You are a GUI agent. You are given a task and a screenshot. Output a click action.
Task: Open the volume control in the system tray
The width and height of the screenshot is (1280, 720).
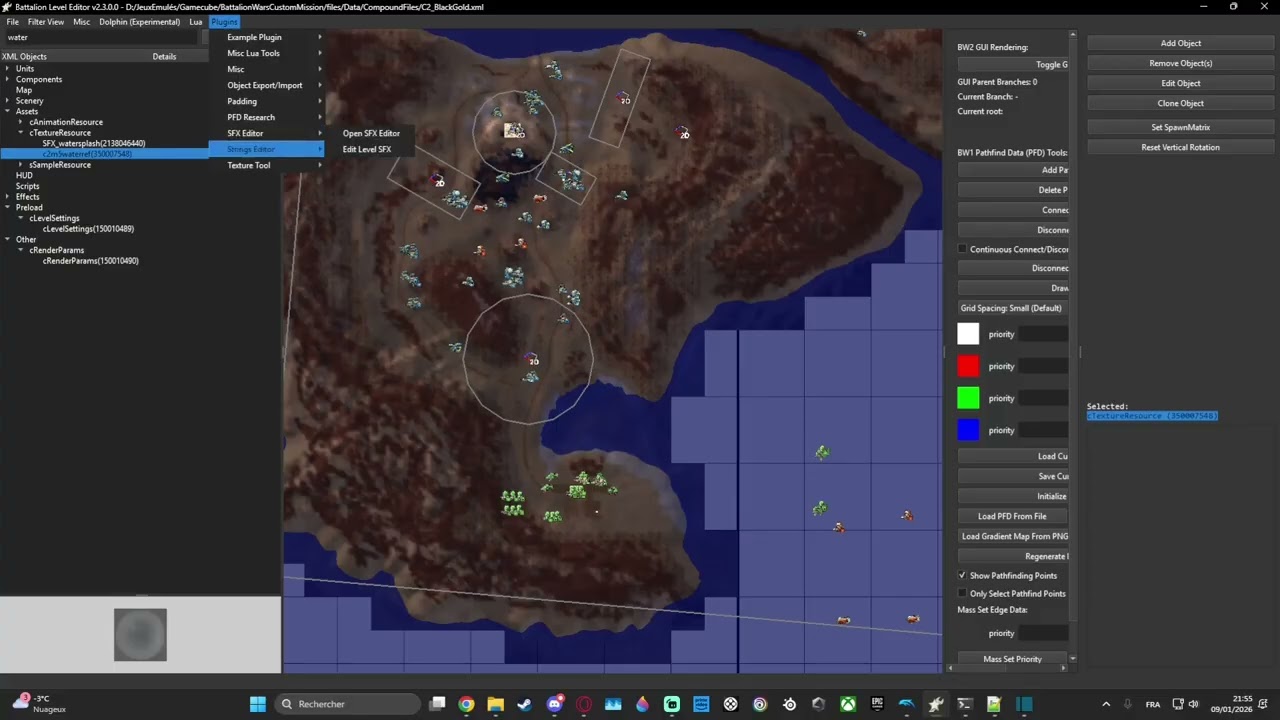pos(1196,704)
